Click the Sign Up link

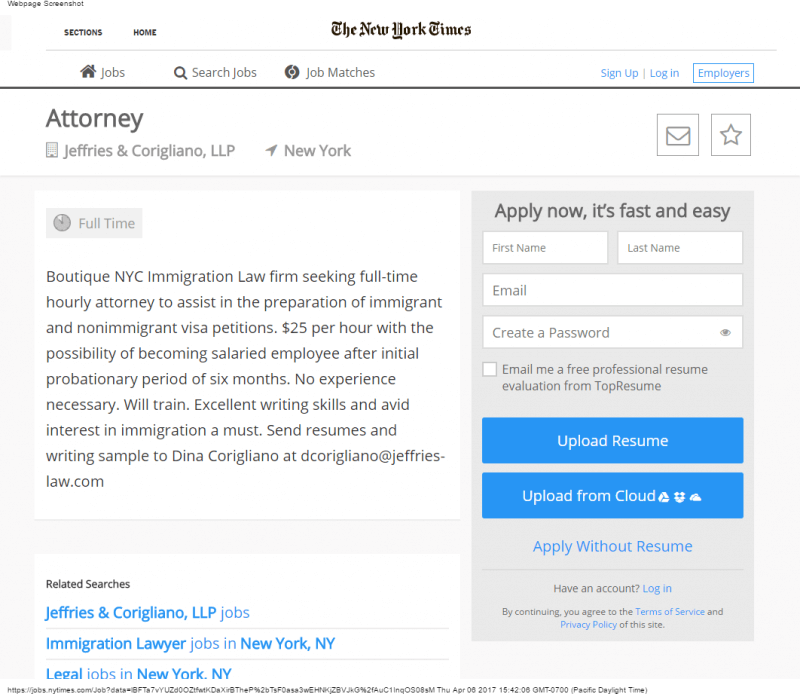coord(619,73)
